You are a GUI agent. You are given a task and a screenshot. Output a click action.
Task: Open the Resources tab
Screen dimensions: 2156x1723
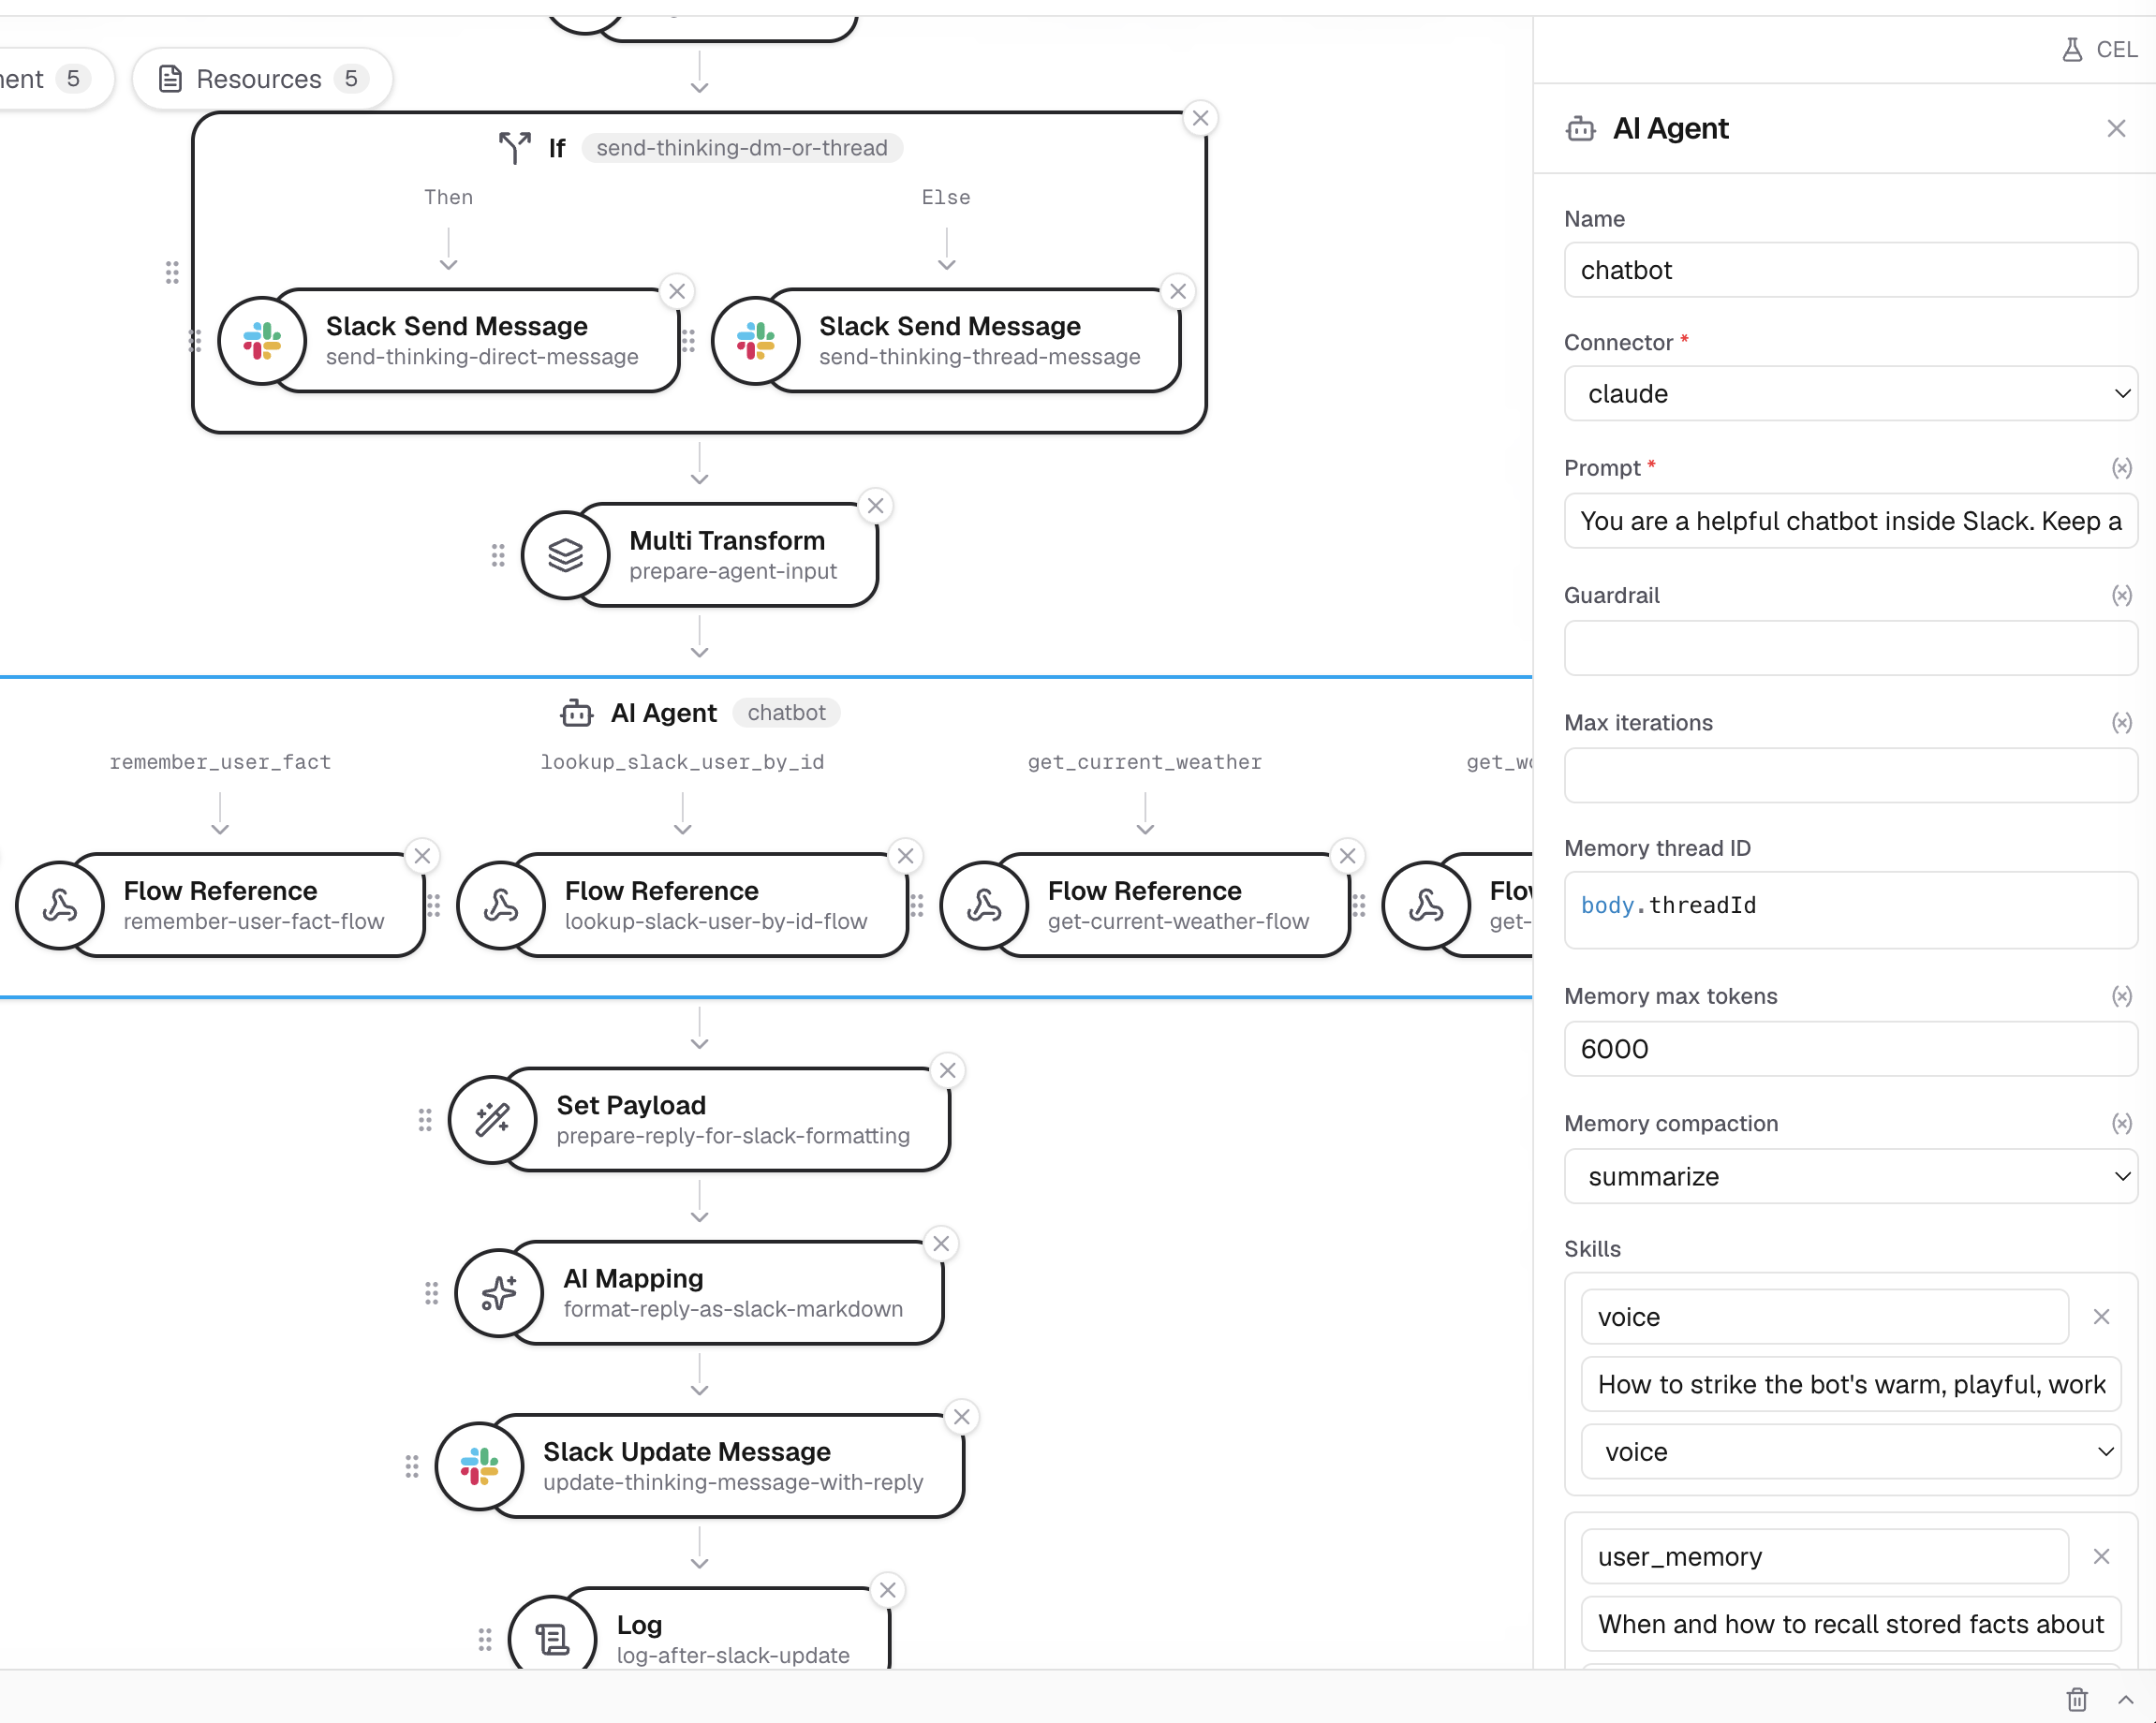point(262,79)
